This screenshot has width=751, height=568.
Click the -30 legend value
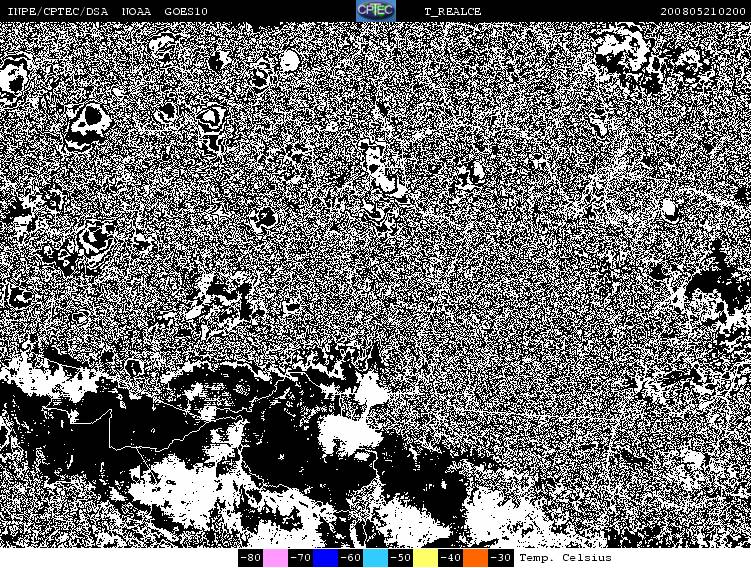click(x=500, y=558)
